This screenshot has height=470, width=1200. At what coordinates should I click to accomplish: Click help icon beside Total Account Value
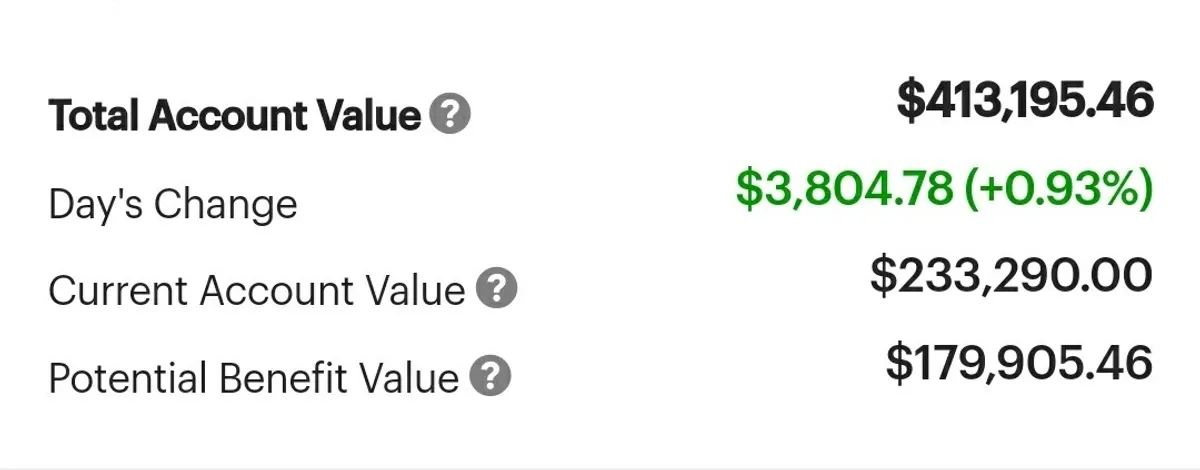click(449, 116)
